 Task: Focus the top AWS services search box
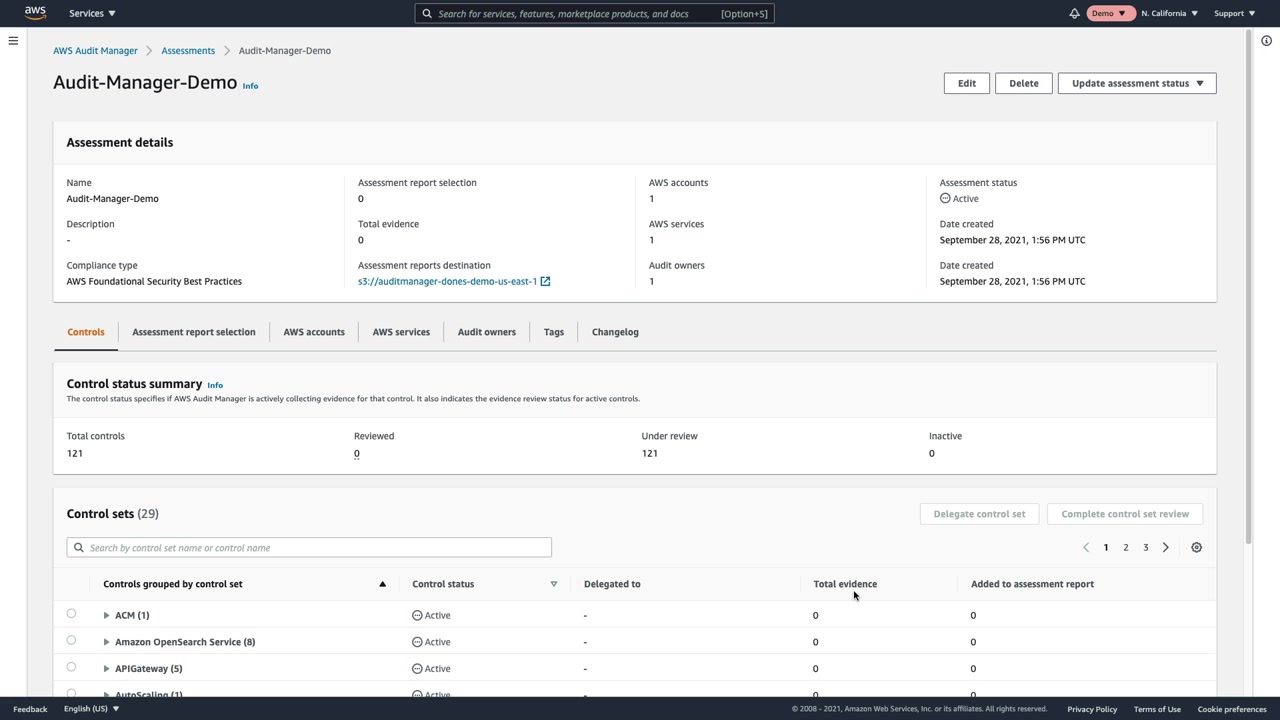tap(594, 14)
